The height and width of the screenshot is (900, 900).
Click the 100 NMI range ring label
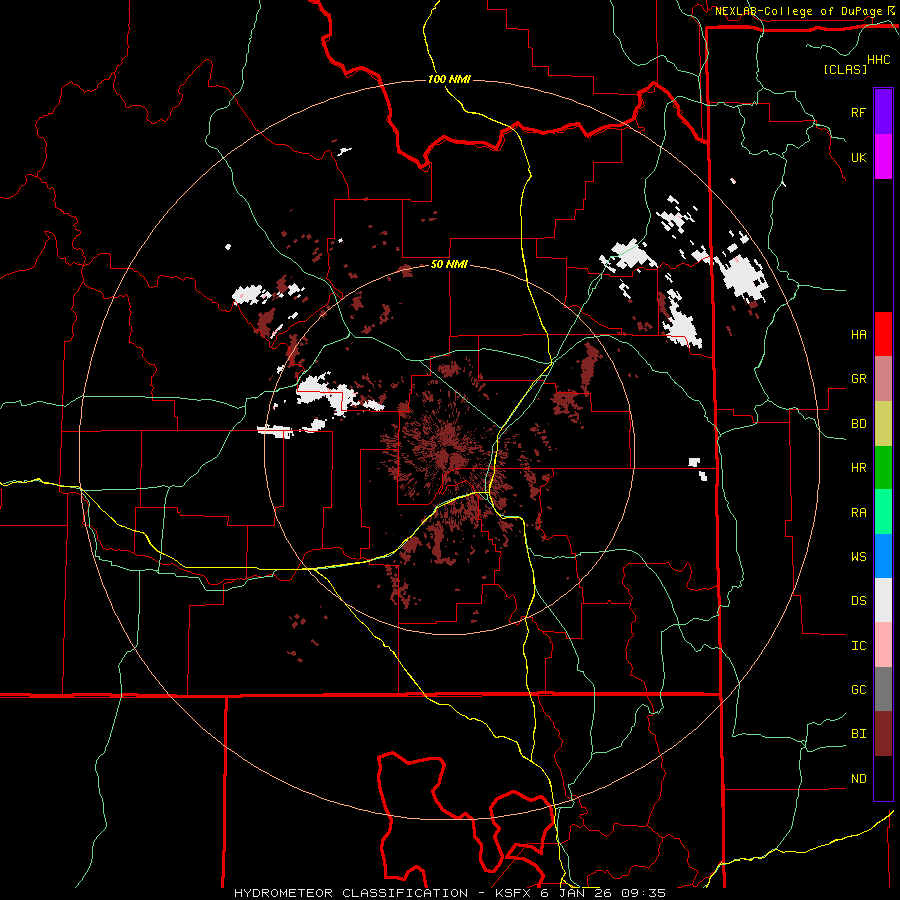449,79
